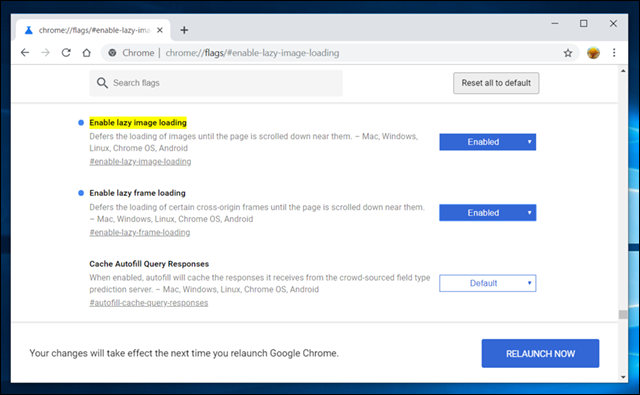This screenshot has width=640, height=395.
Task: Follow the #enable-lazy-image-loading link
Action: click(140, 162)
